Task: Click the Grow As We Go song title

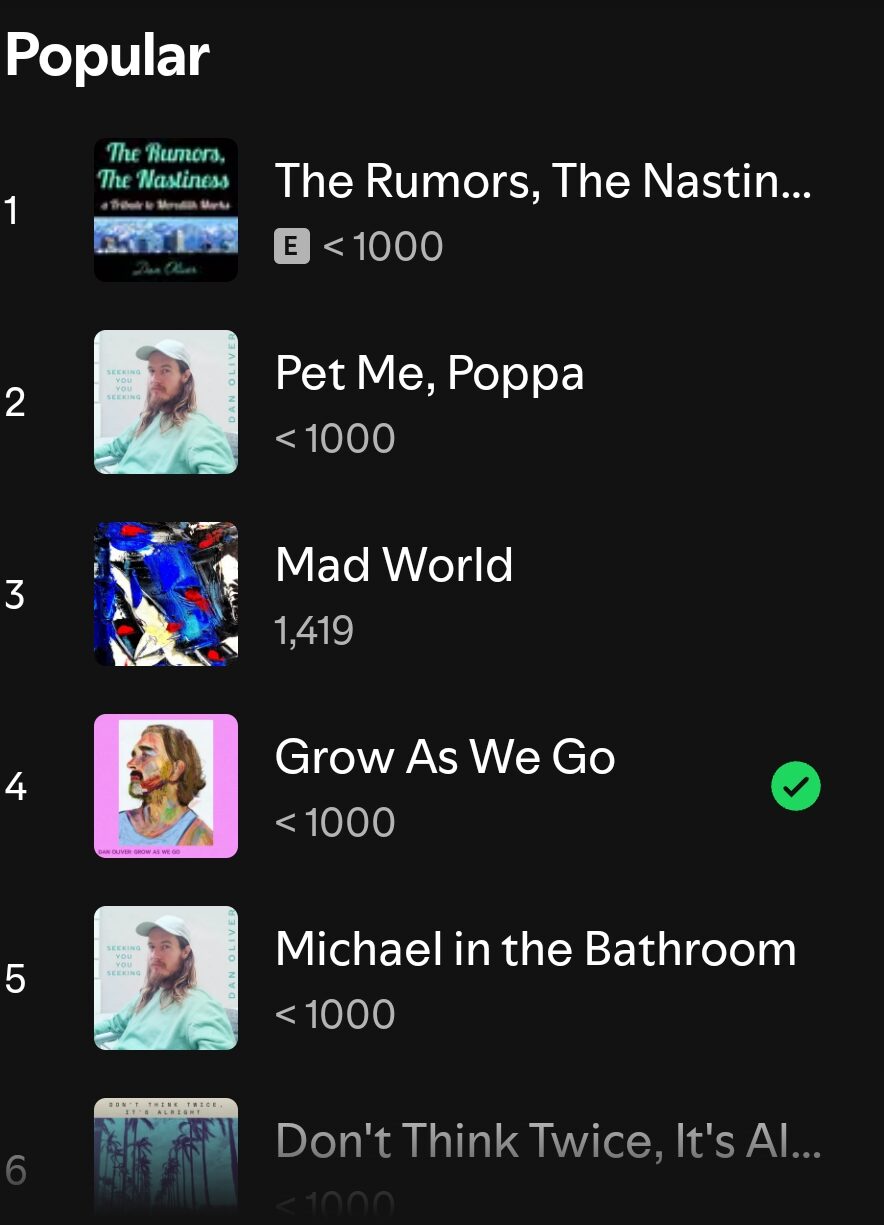Action: [x=445, y=757]
